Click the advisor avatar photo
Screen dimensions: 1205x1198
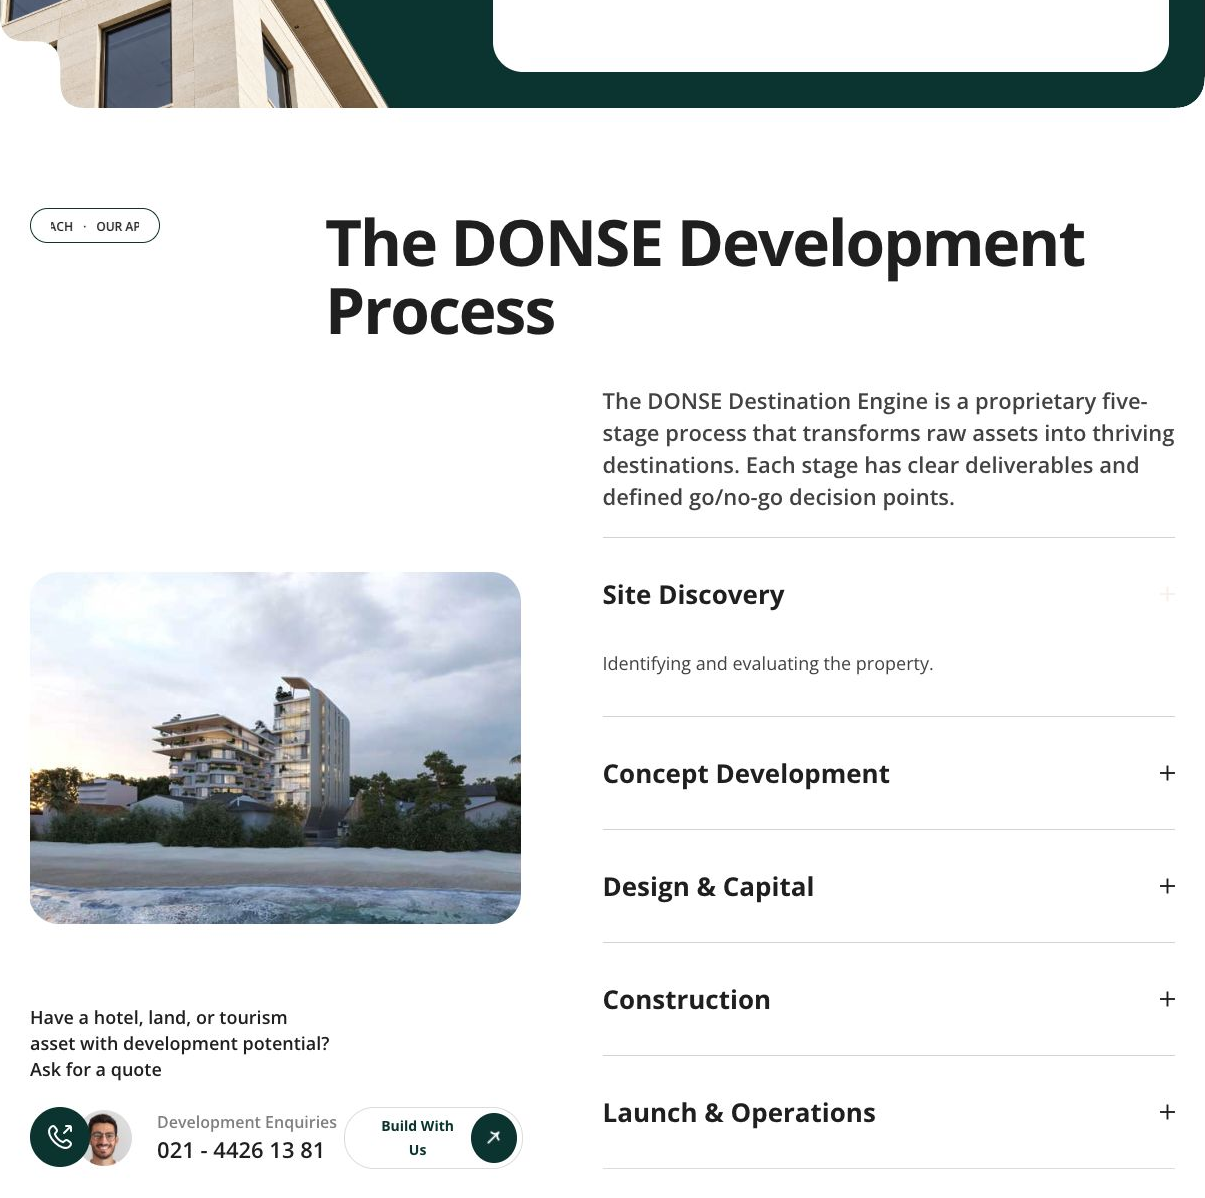pyautogui.click(x=107, y=1138)
